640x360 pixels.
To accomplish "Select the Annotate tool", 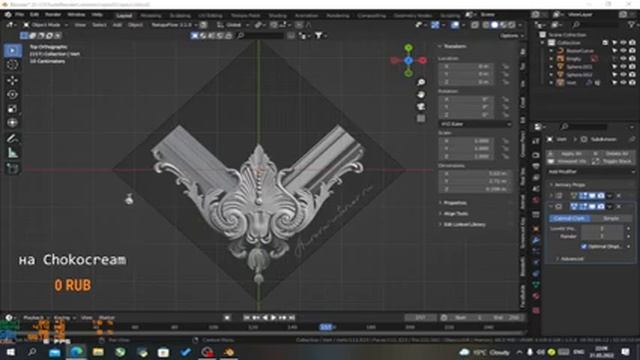I will 13,139.
